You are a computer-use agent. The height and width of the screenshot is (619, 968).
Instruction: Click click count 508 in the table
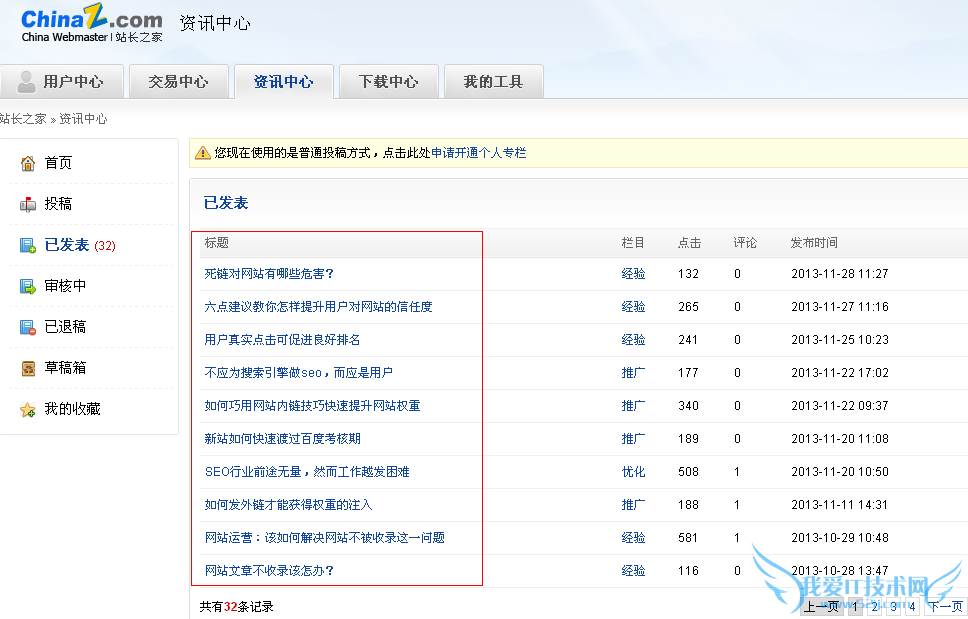tap(688, 472)
